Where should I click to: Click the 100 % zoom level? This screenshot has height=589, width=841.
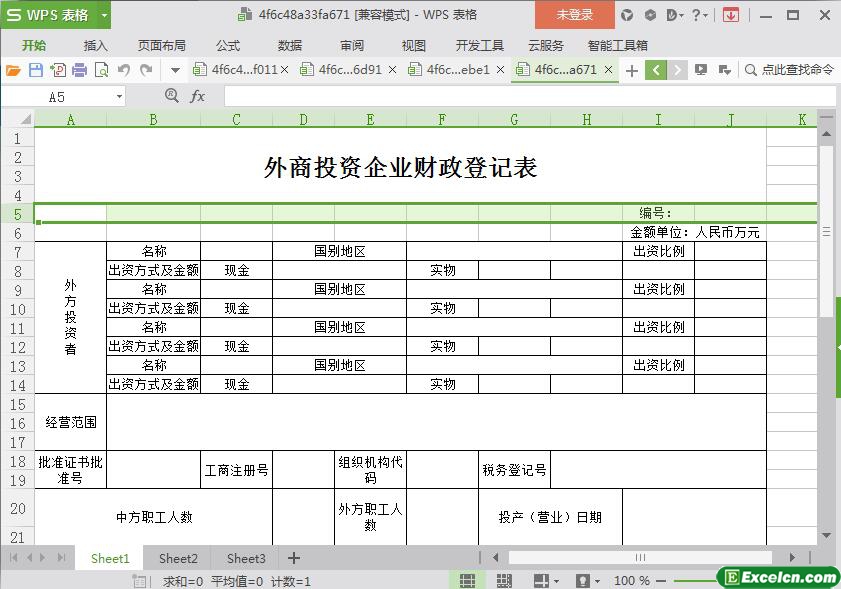[632, 581]
